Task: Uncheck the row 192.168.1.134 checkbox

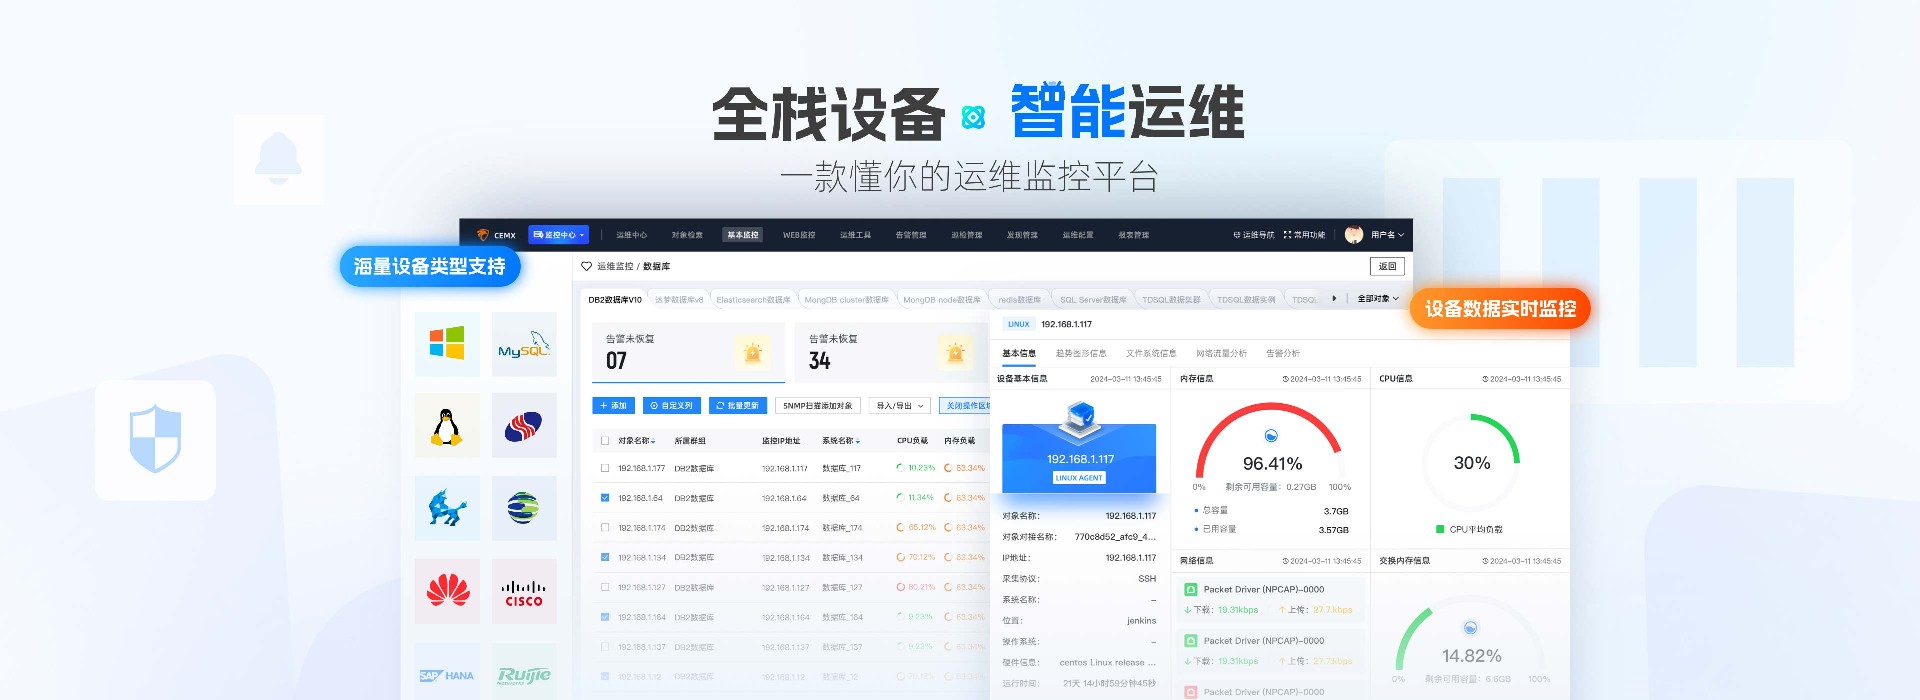Action: (605, 557)
